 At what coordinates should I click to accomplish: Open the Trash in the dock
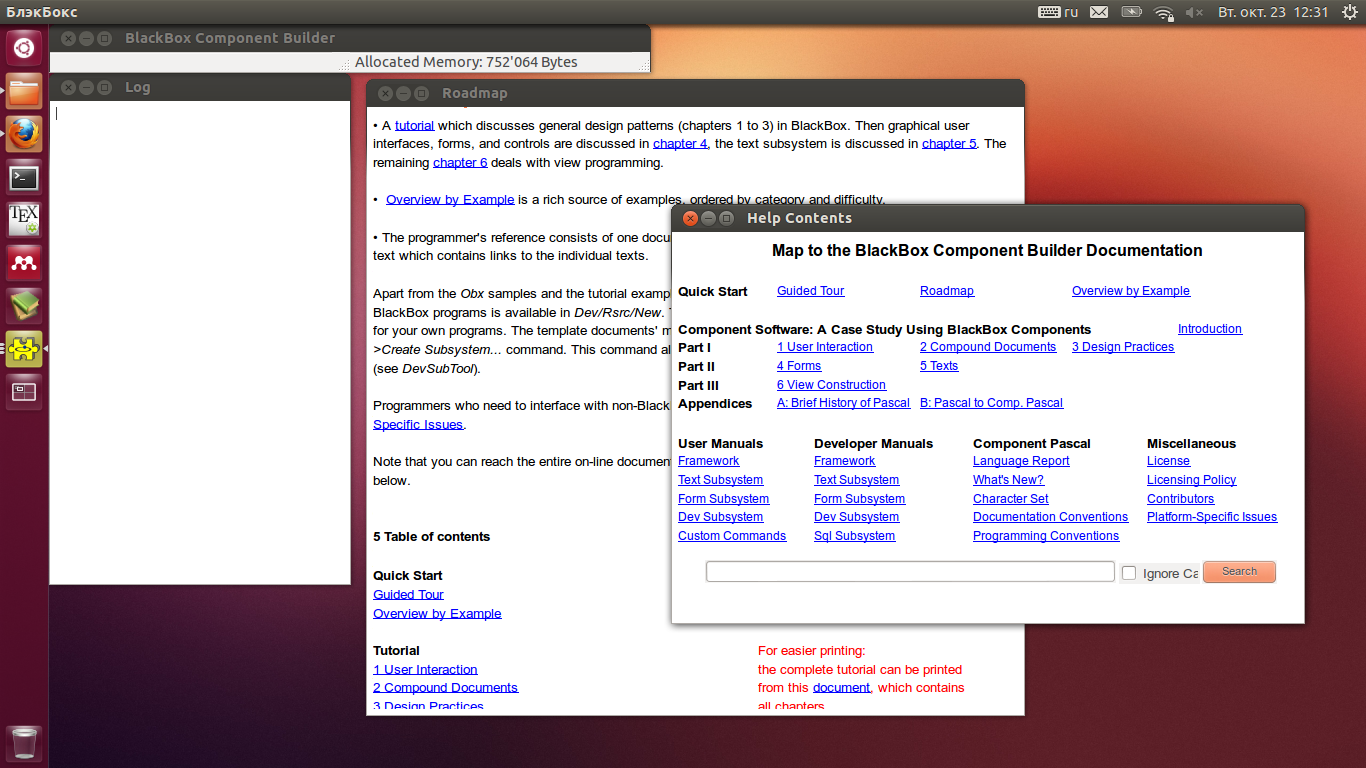click(x=24, y=743)
